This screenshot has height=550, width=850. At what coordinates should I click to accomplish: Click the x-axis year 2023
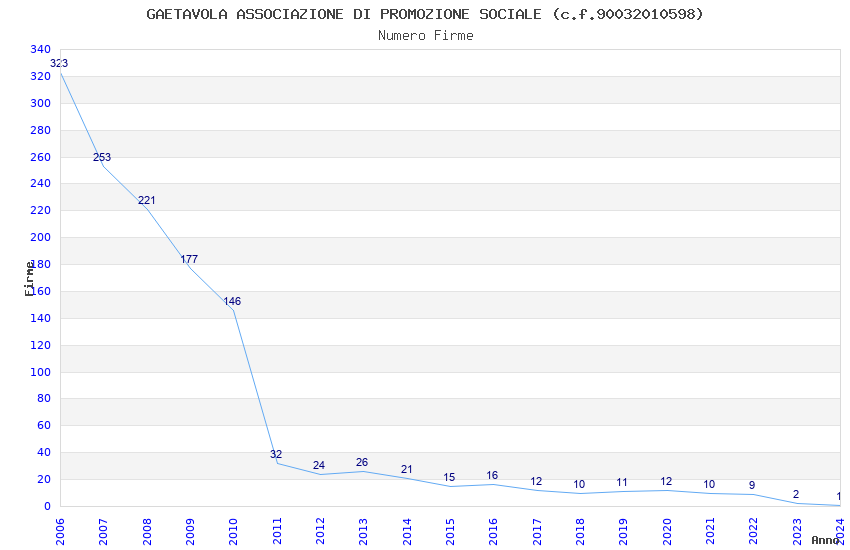tap(797, 532)
